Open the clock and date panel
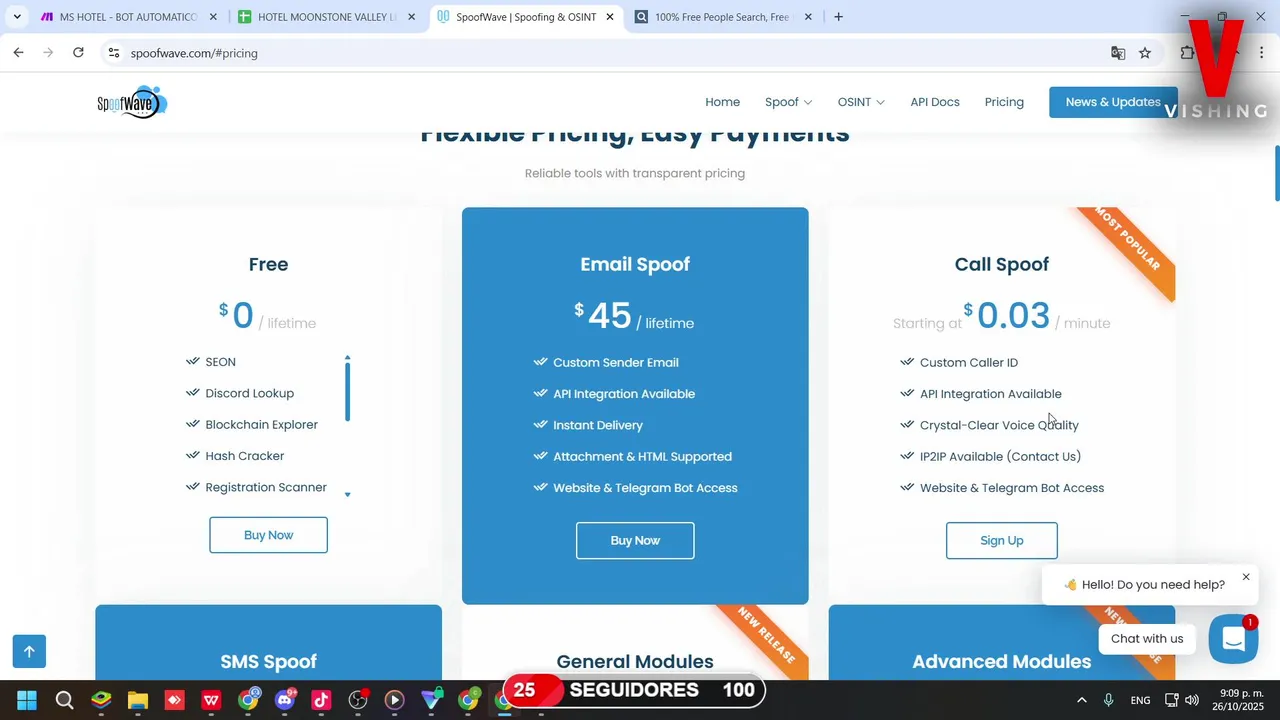1280x720 pixels. [1240, 700]
